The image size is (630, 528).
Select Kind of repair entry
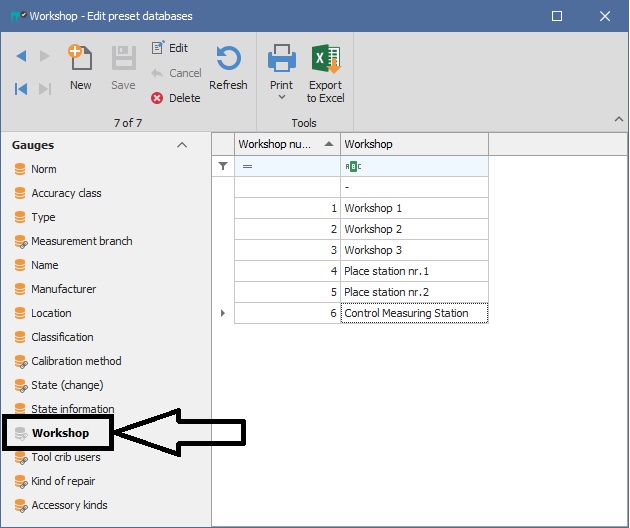point(54,481)
